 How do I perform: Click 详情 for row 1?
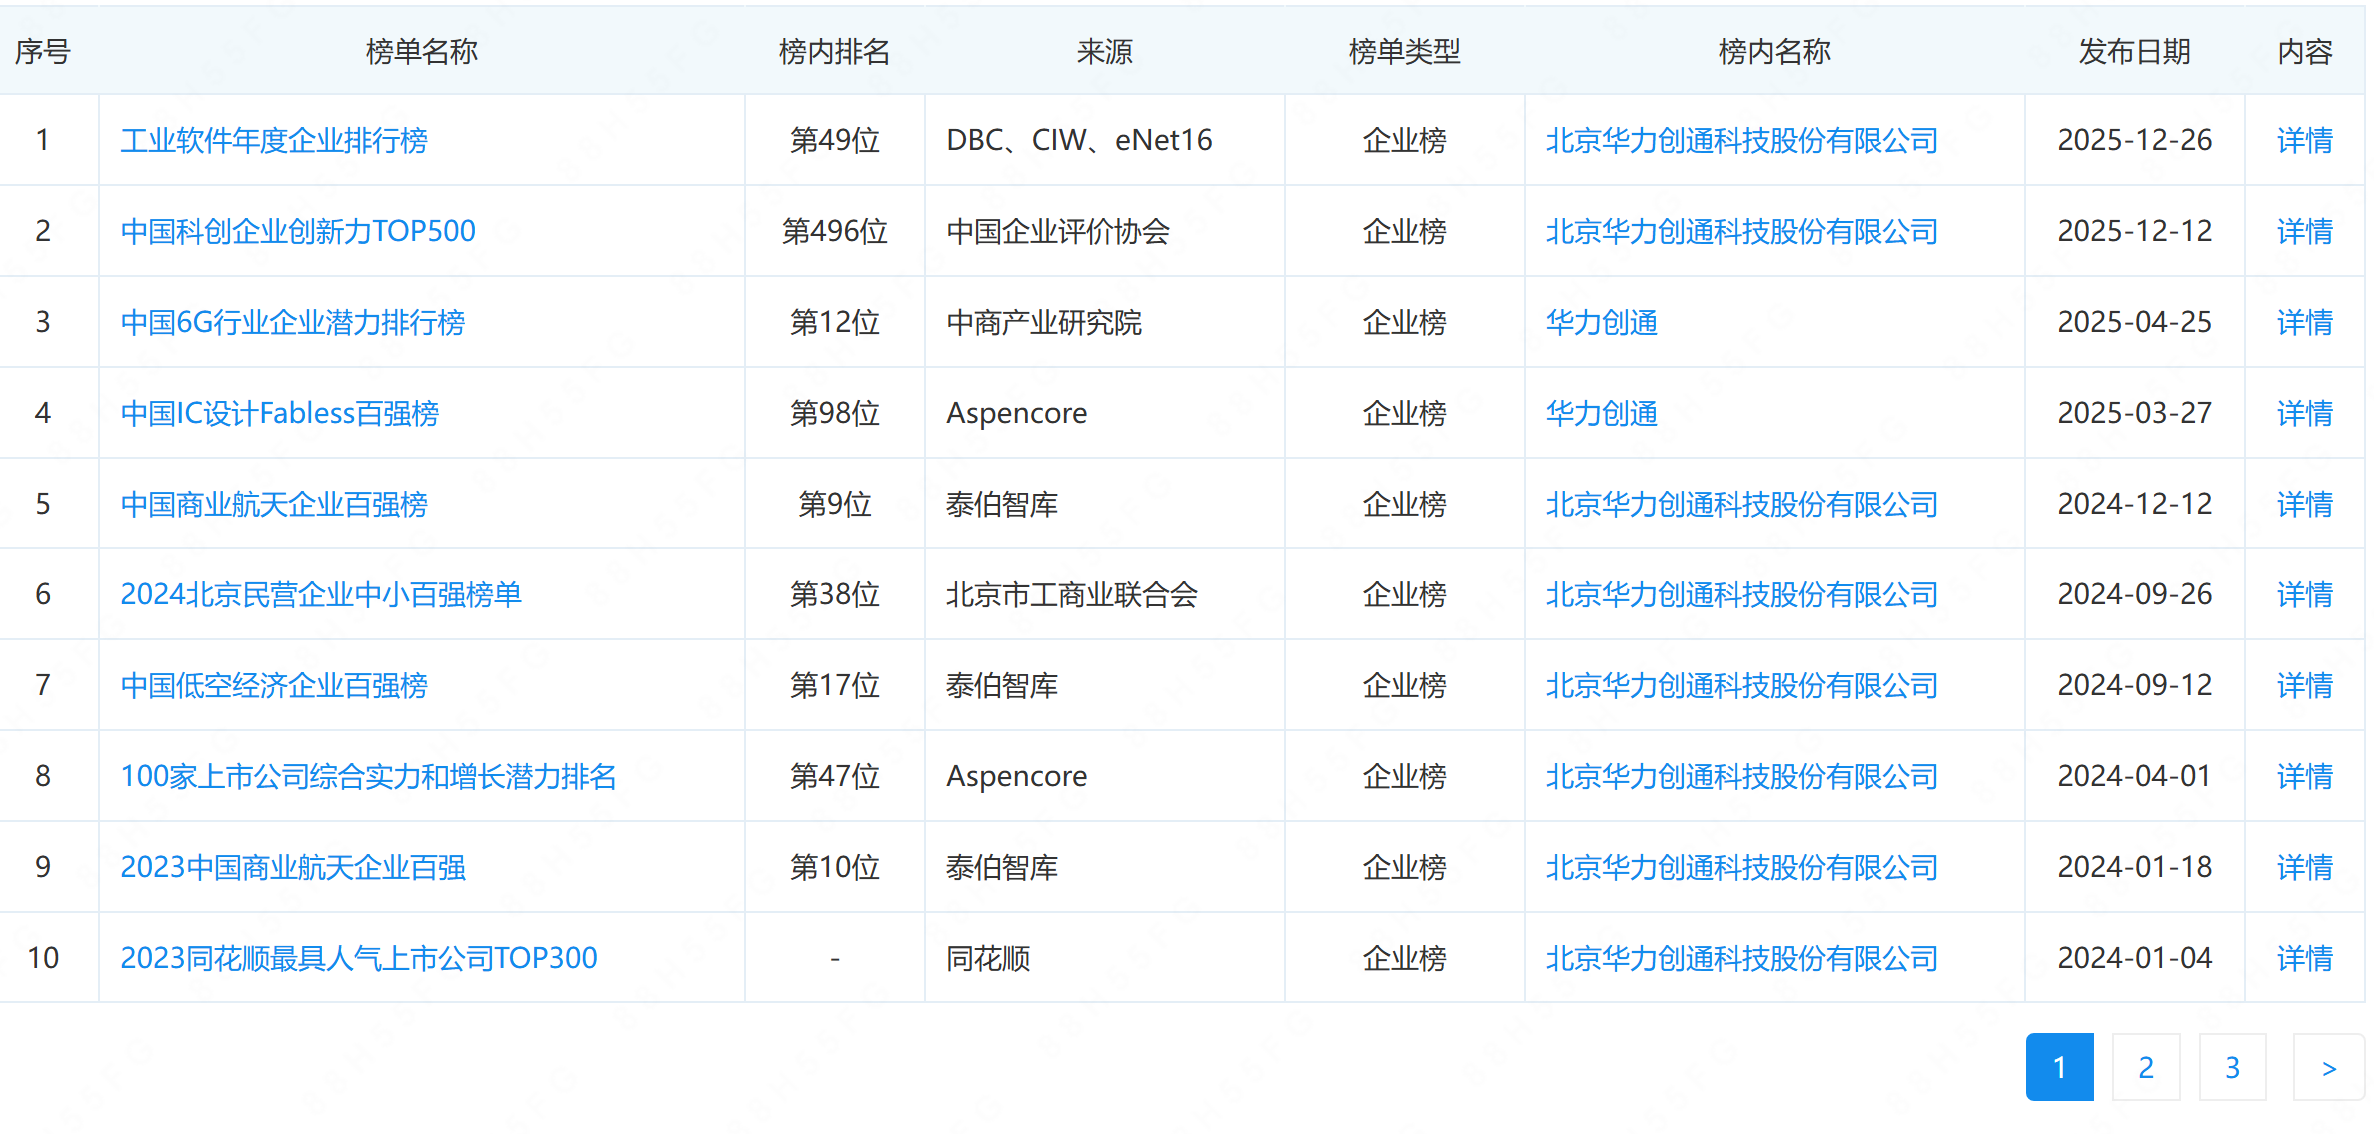(2304, 140)
